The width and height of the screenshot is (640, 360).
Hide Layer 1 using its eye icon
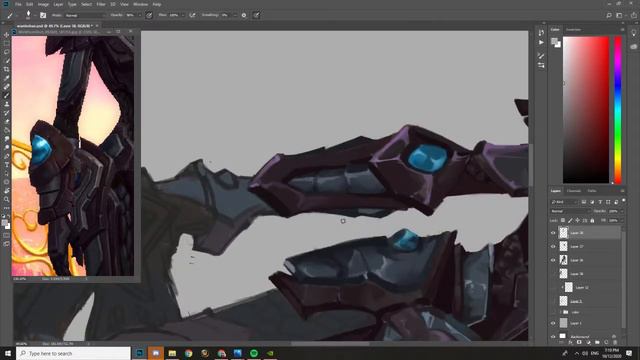pyautogui.click(x=553, y=323)
